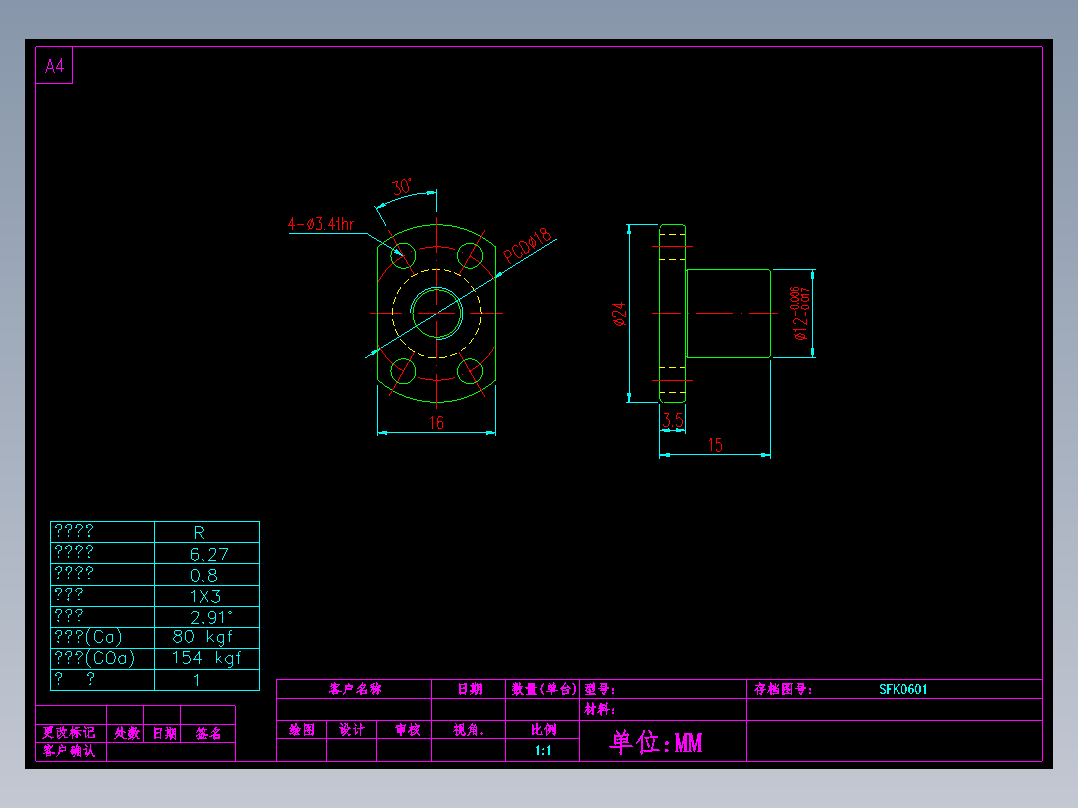Click the 比例 scale header
The width and height of the screenshot is (1078, 808).
click(x=543, y=730)
